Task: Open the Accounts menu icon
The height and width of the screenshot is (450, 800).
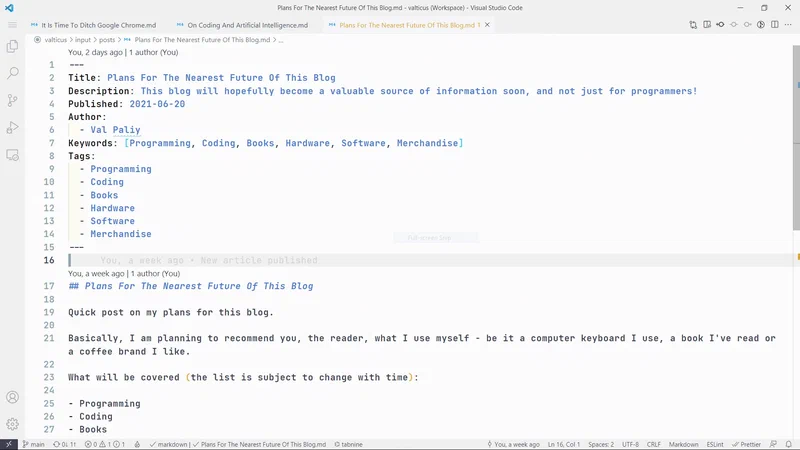Action: [x=13, y=398]
